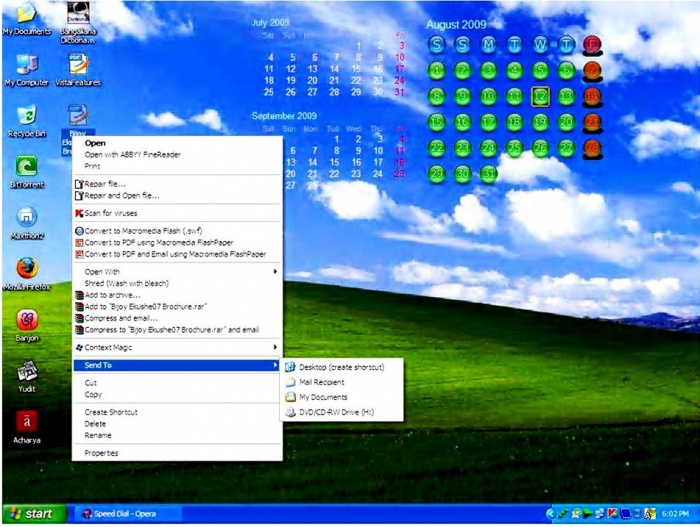The width and height of the screenshot is (700, 527).
Task: Choose Compress to "Bijoy Ekushe07 Brochure.rar" and email
Action: [177, 330]
